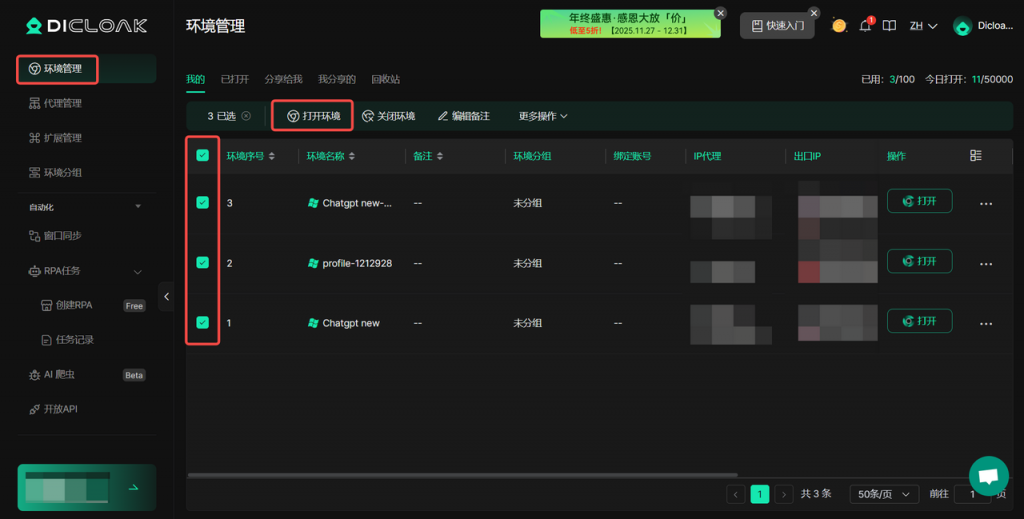
Task: Switch to the 回收站 tab
Action: pyautogui.click(x=385, y=79)
